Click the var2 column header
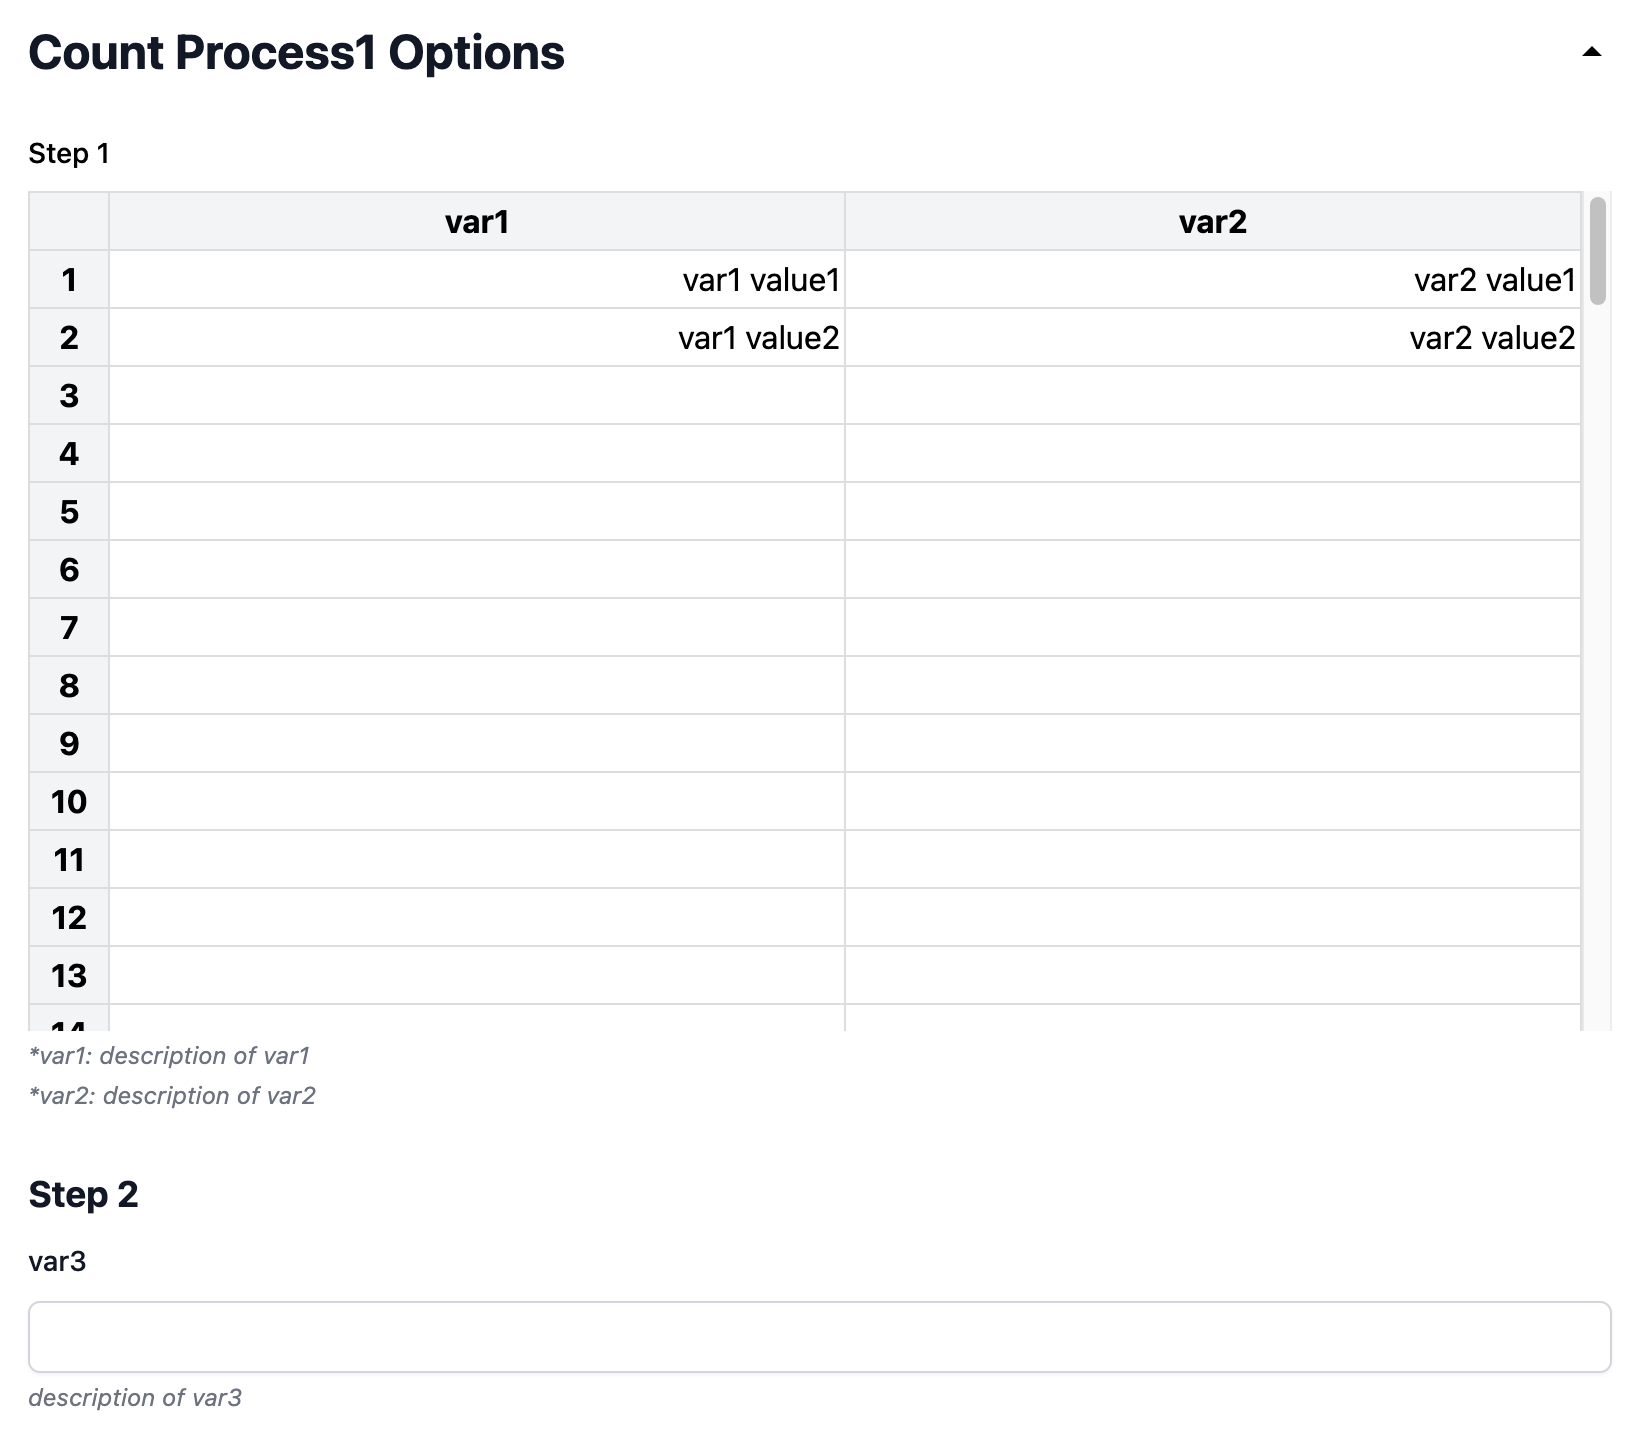 pos(1213,221)
